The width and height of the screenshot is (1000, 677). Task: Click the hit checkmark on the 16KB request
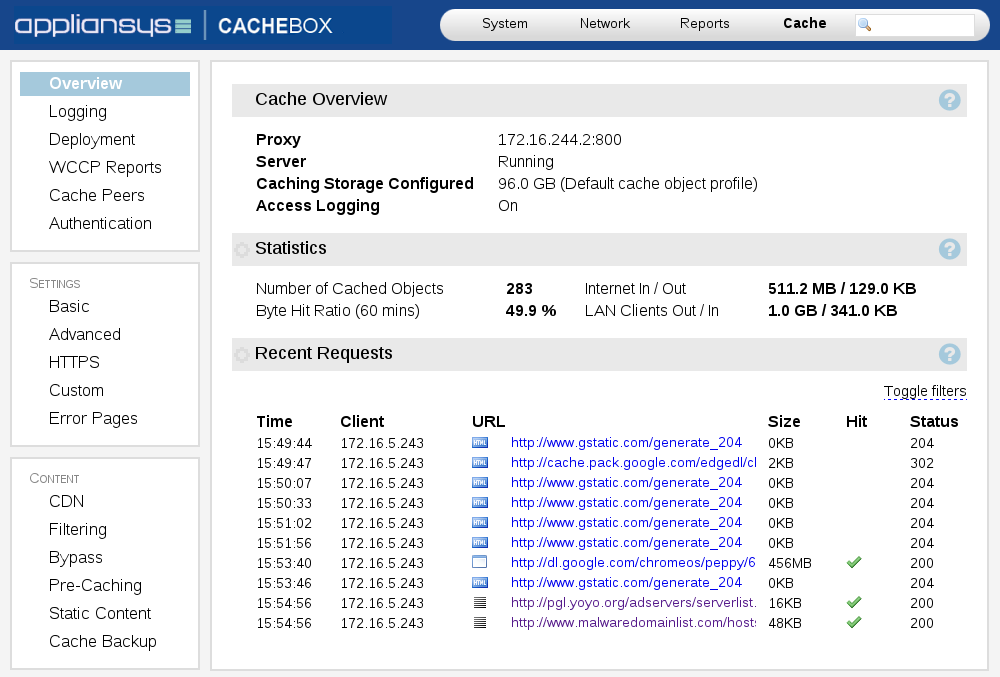point(854,602)
